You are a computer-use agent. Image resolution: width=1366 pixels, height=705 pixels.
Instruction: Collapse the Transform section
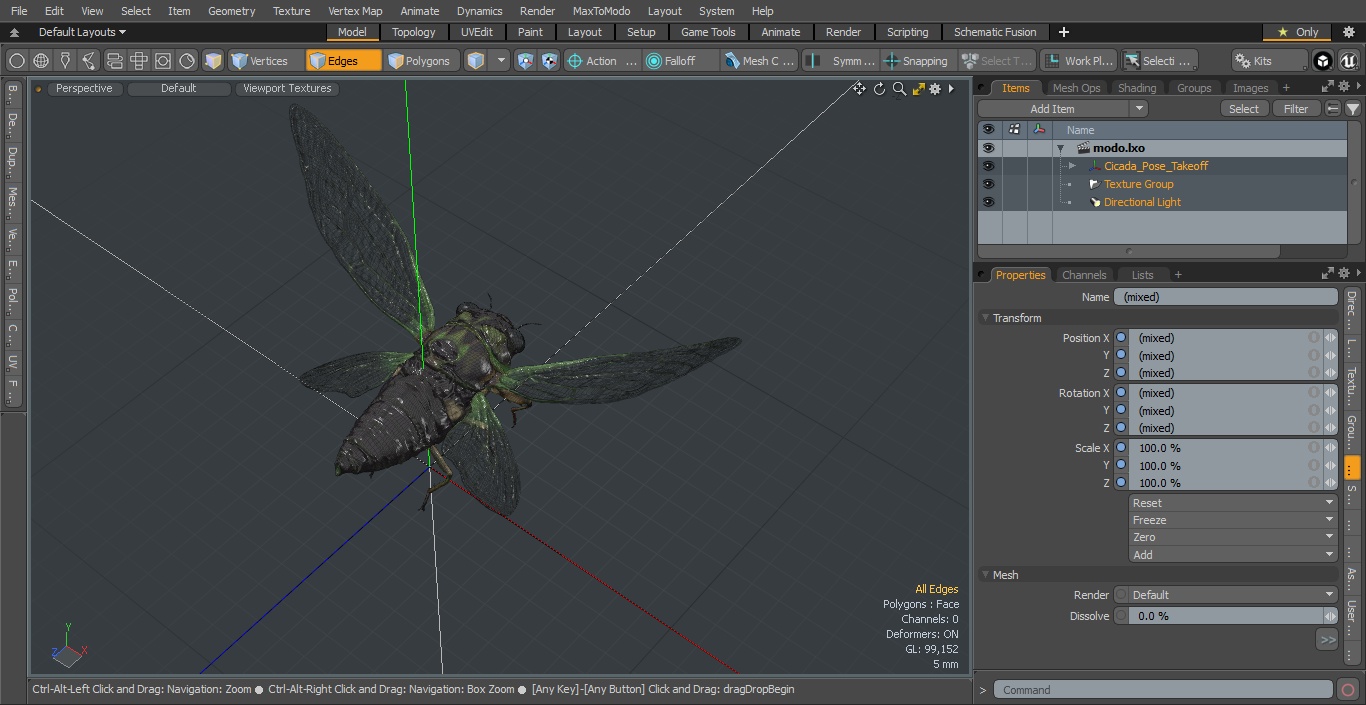(x=985, y=318)
